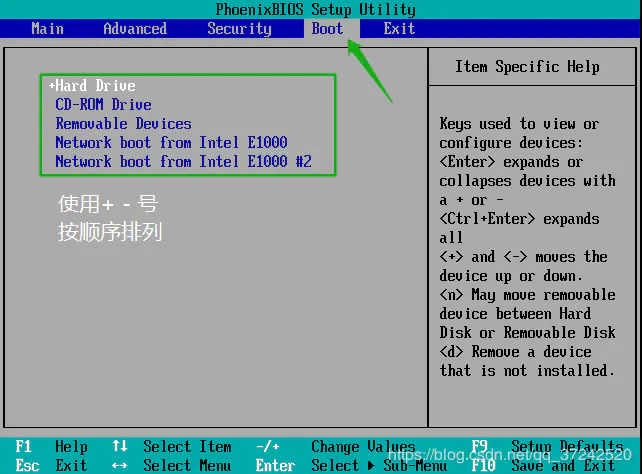Click the Item Specific Help header
This screenshot has width=642, height=474.
(x=527, y=66)
